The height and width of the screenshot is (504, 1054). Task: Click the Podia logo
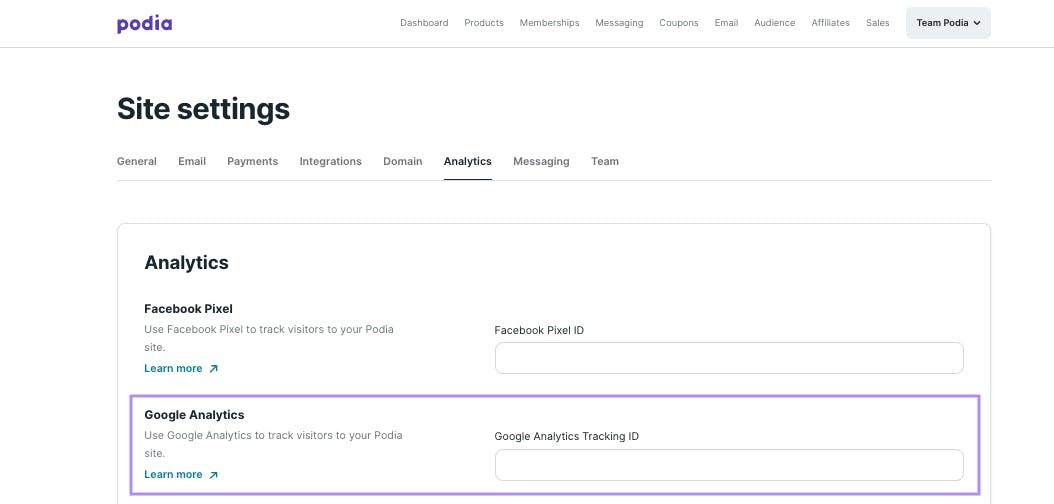145,24
